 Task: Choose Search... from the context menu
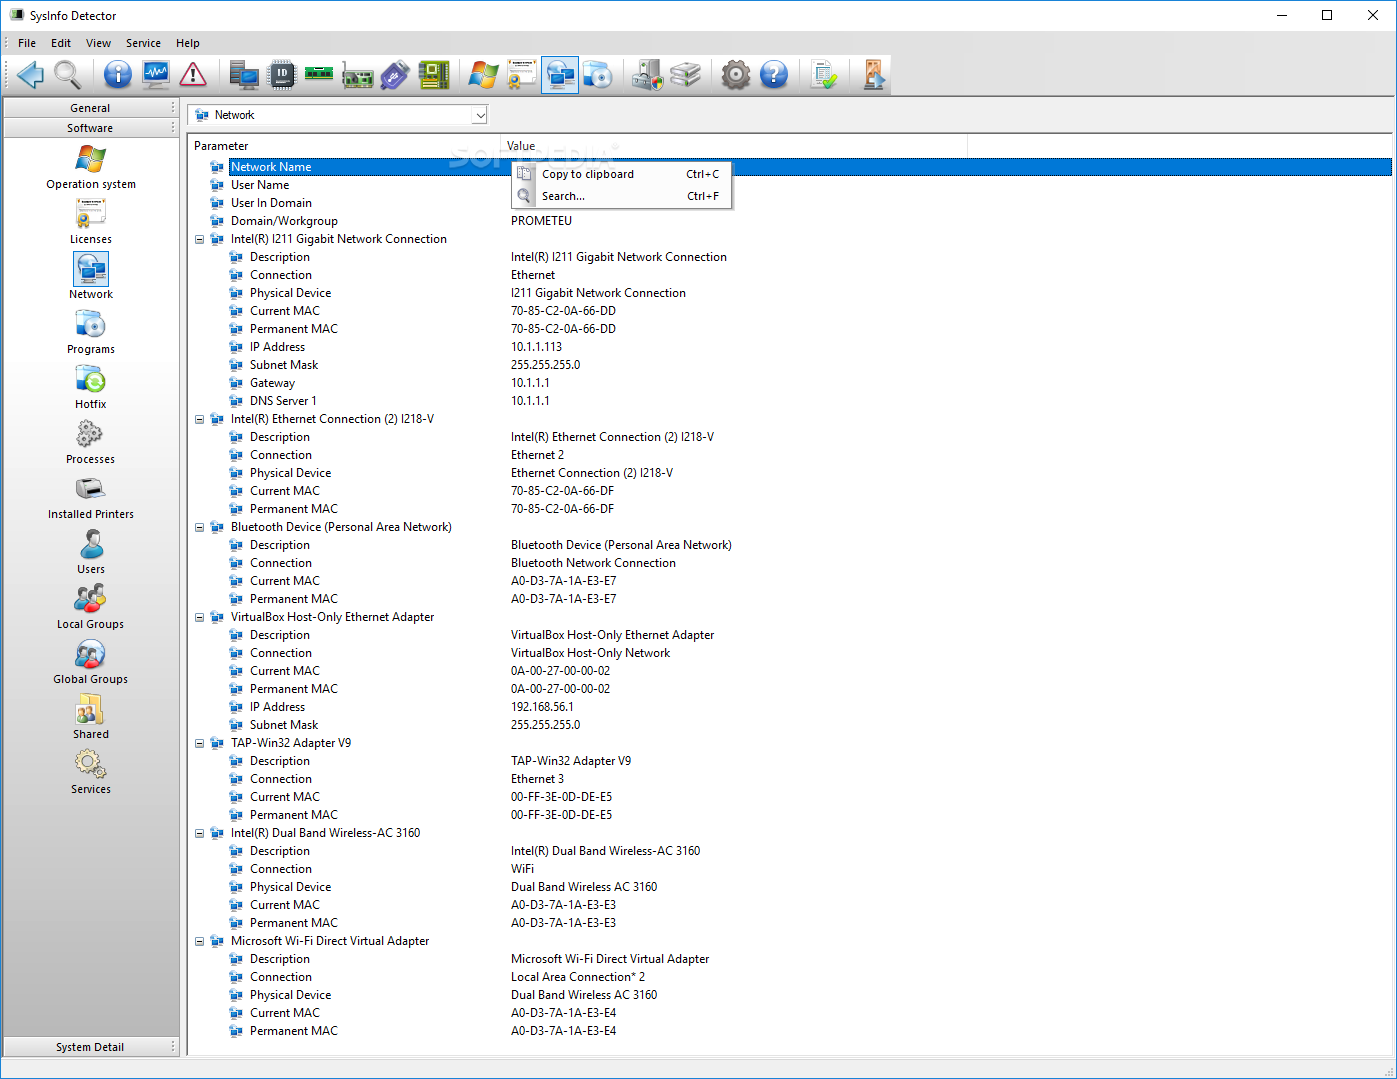point(622,196)
